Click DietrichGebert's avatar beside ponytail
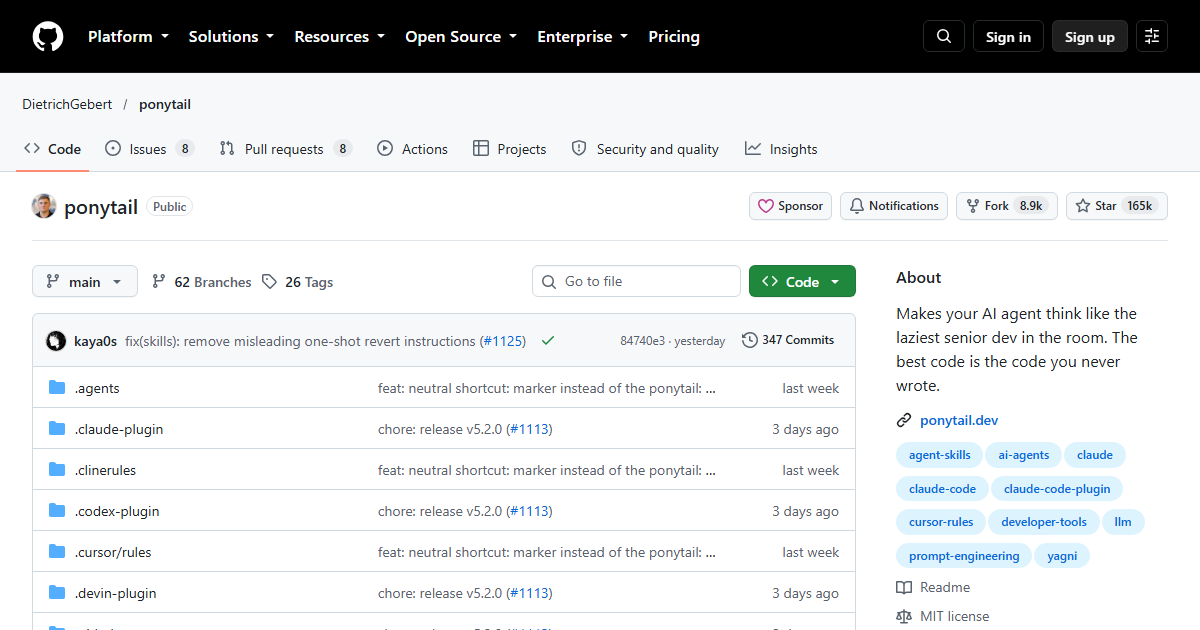 click(44, 206)
